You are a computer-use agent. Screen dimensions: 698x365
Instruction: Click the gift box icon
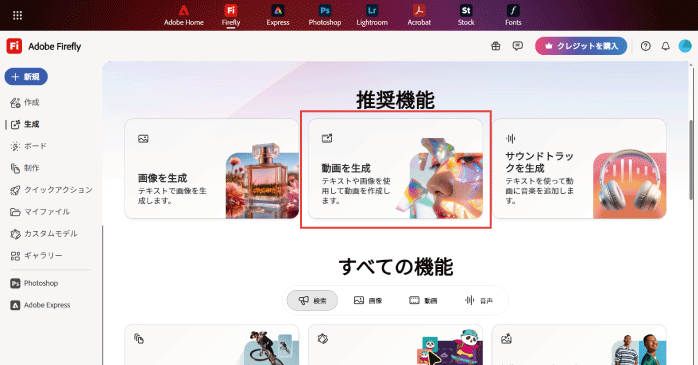click(x=495, y=46)
